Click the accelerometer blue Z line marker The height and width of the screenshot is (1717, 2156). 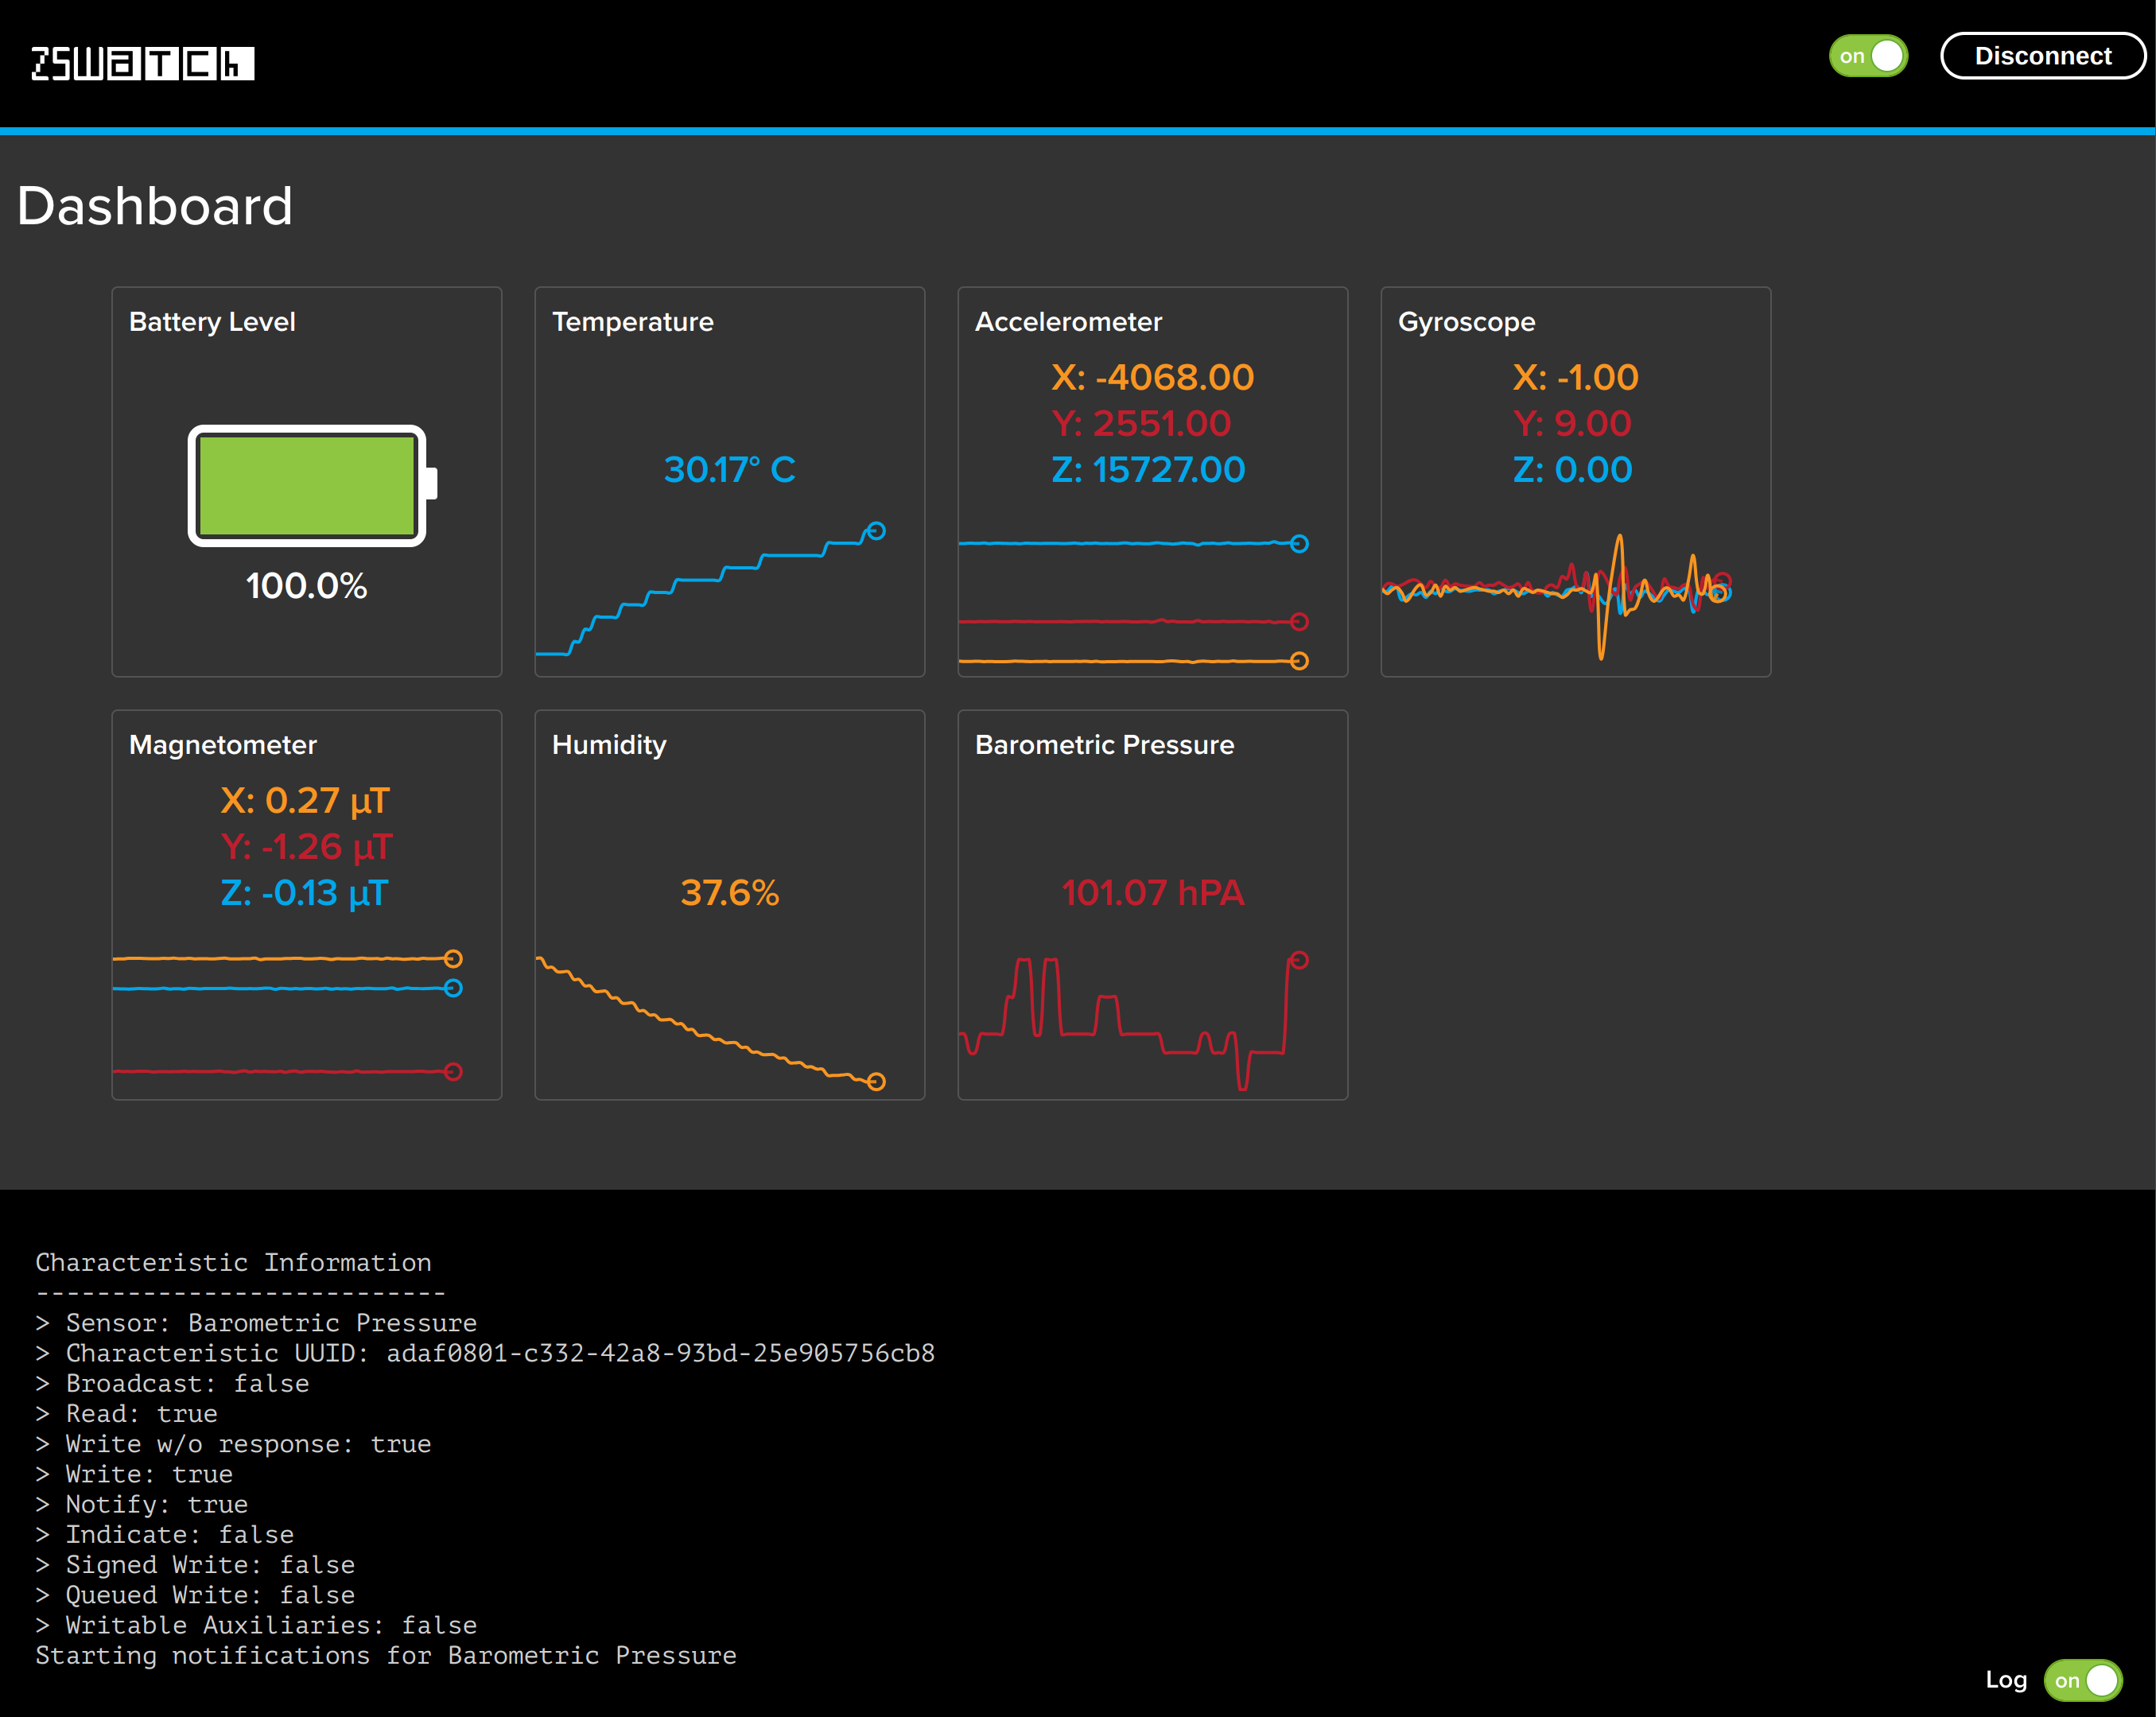1299,544
